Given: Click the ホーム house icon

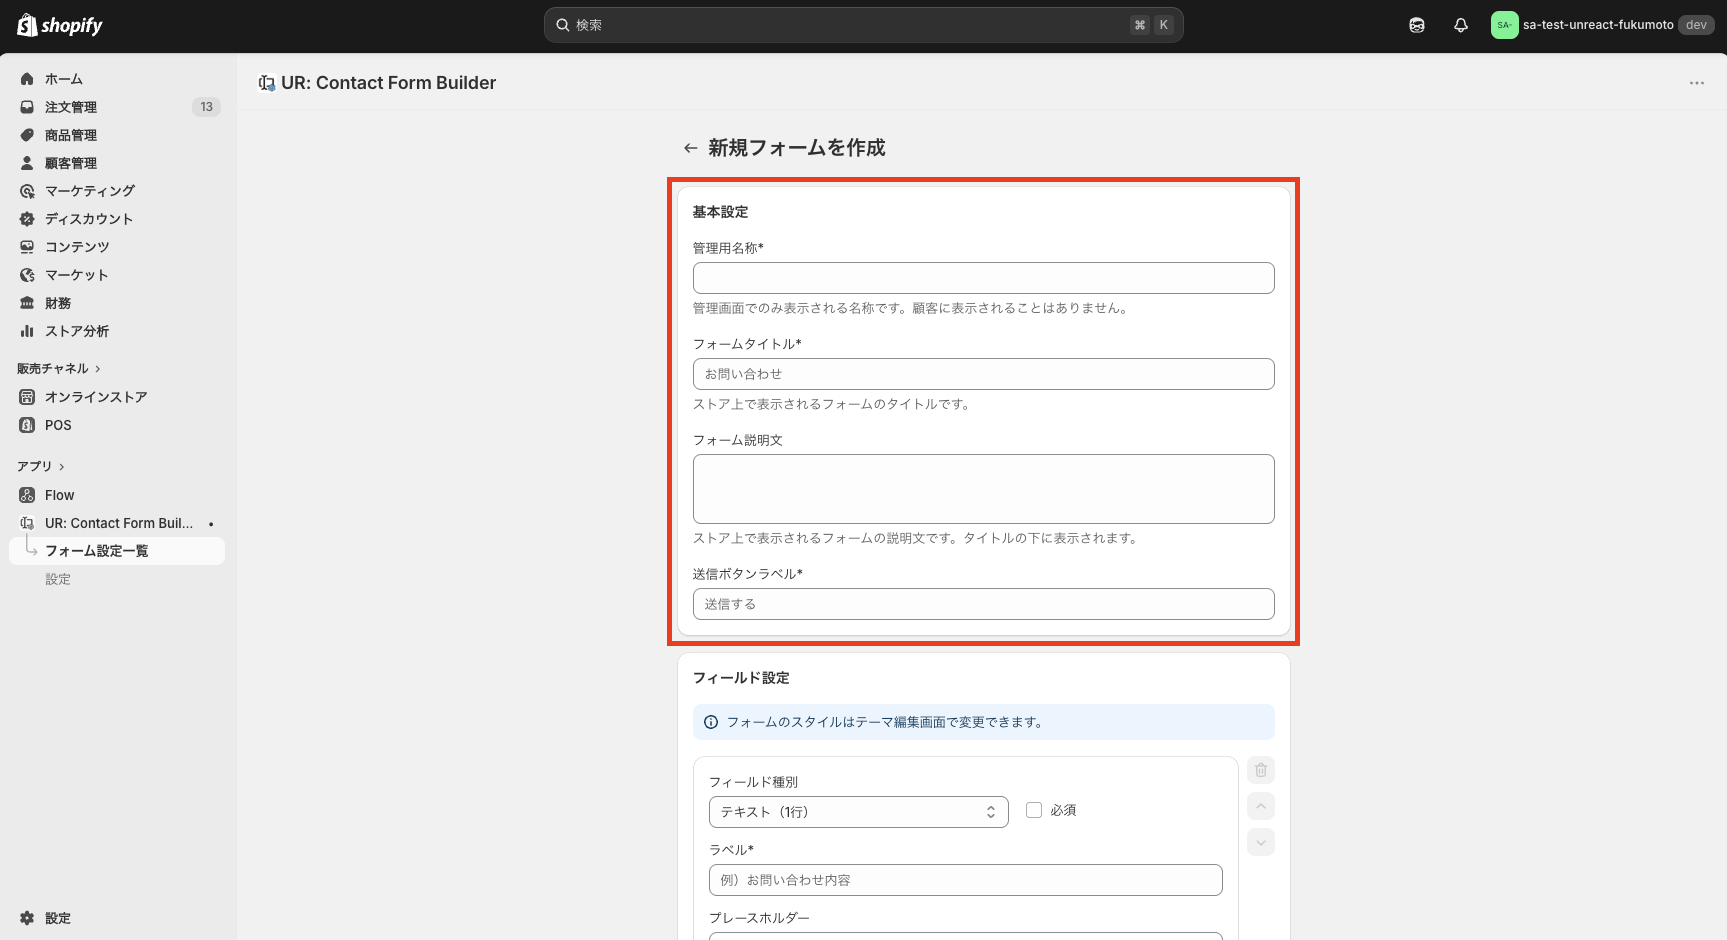Looking at the screenshot, I should [27, 79].
